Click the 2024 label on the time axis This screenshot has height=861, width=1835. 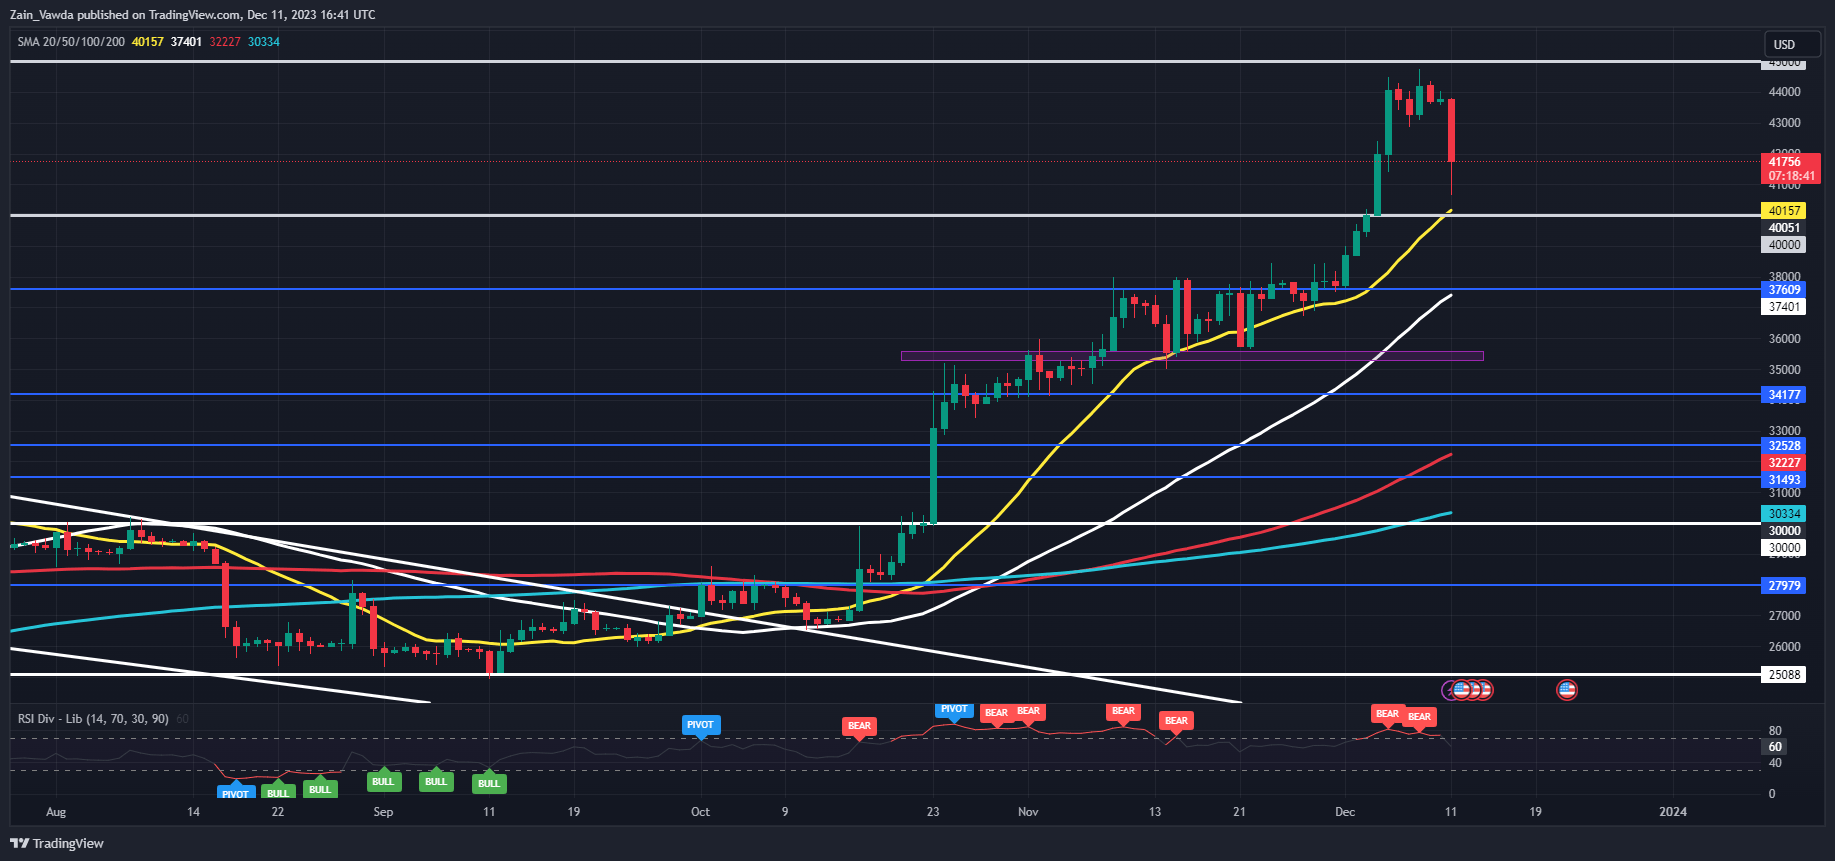pyautogui.click(x=1673, y=812)
